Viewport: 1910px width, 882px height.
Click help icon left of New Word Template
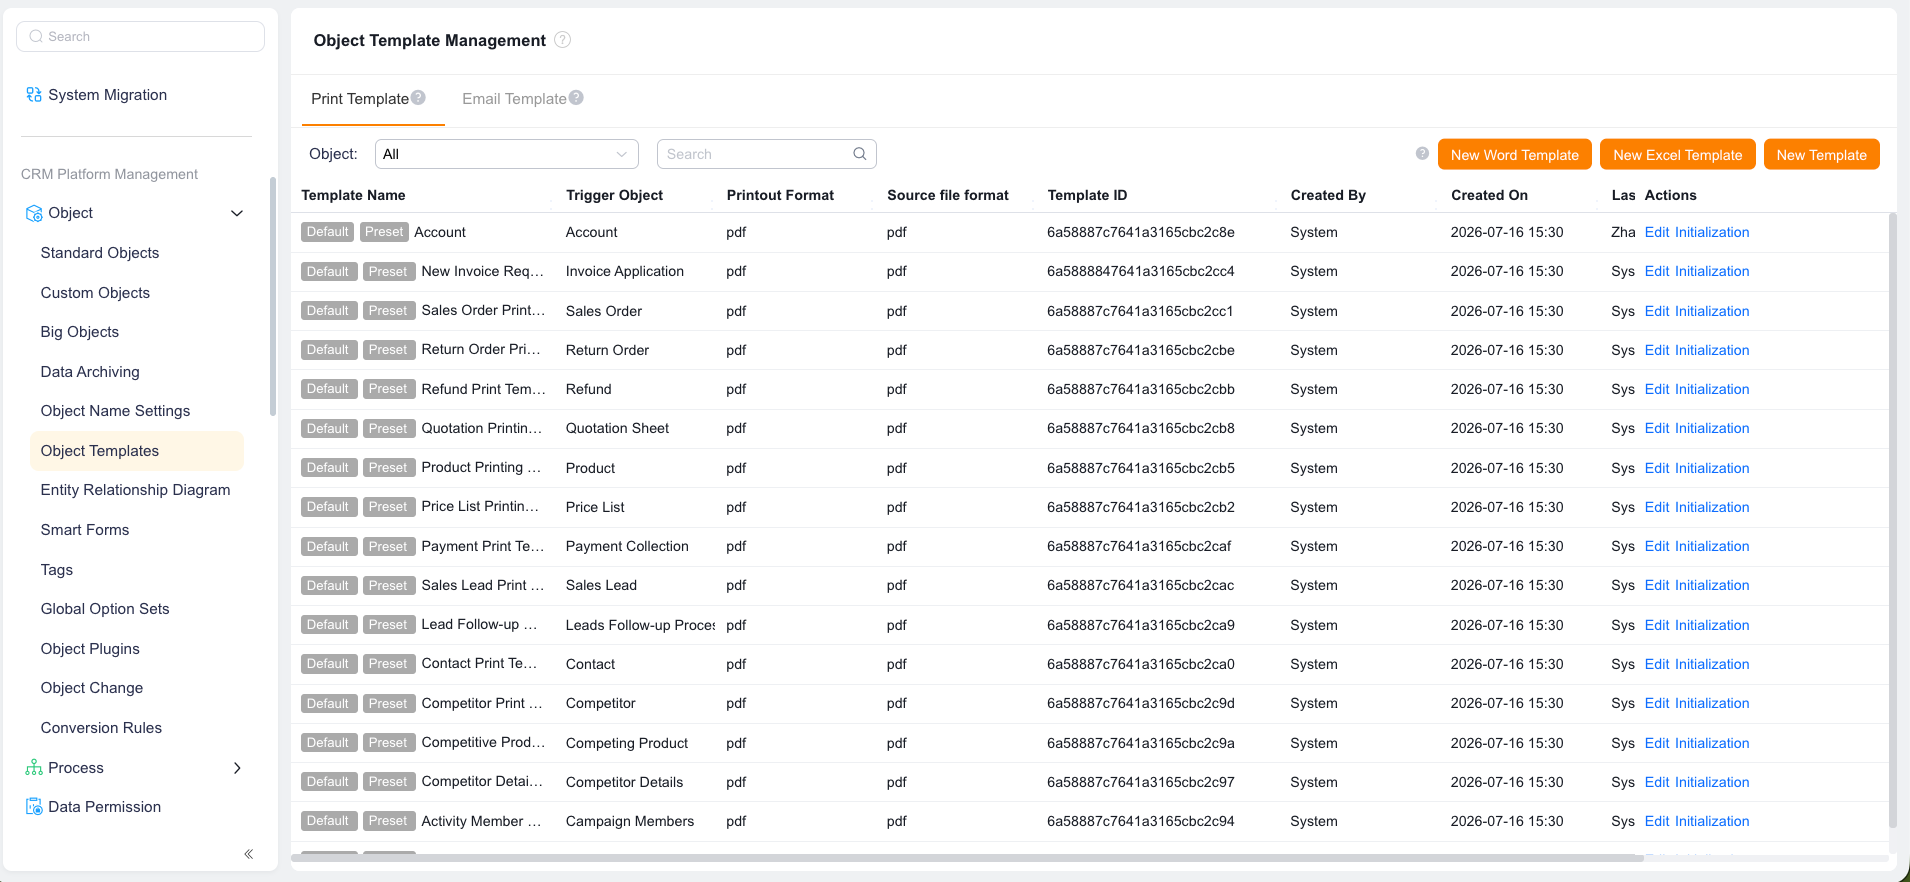pyautogui.click(x=1422, y=154)
